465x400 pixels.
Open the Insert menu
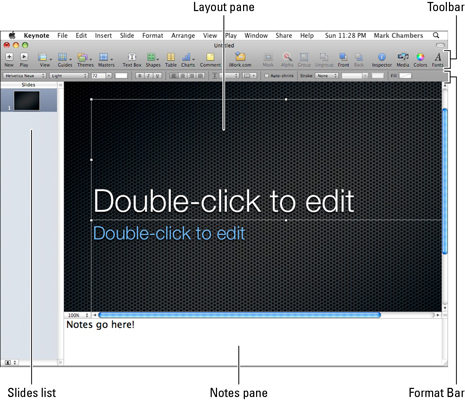(103, 35)
